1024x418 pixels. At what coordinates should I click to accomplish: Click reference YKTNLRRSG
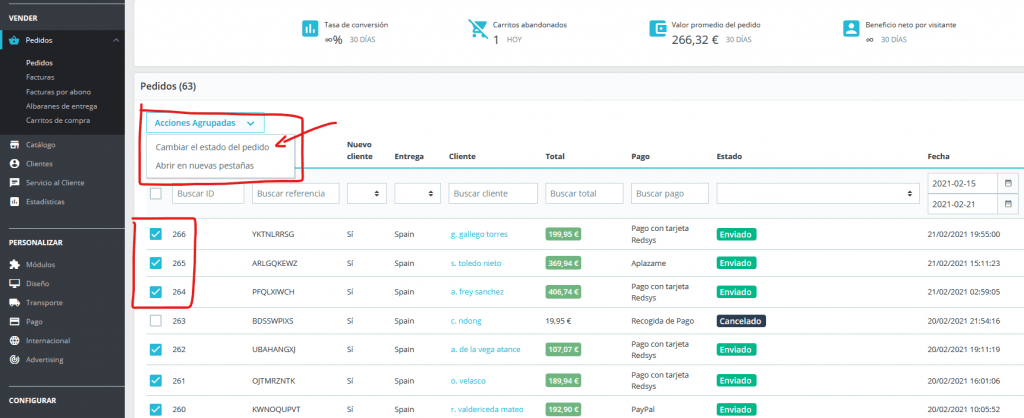(273, 234)
